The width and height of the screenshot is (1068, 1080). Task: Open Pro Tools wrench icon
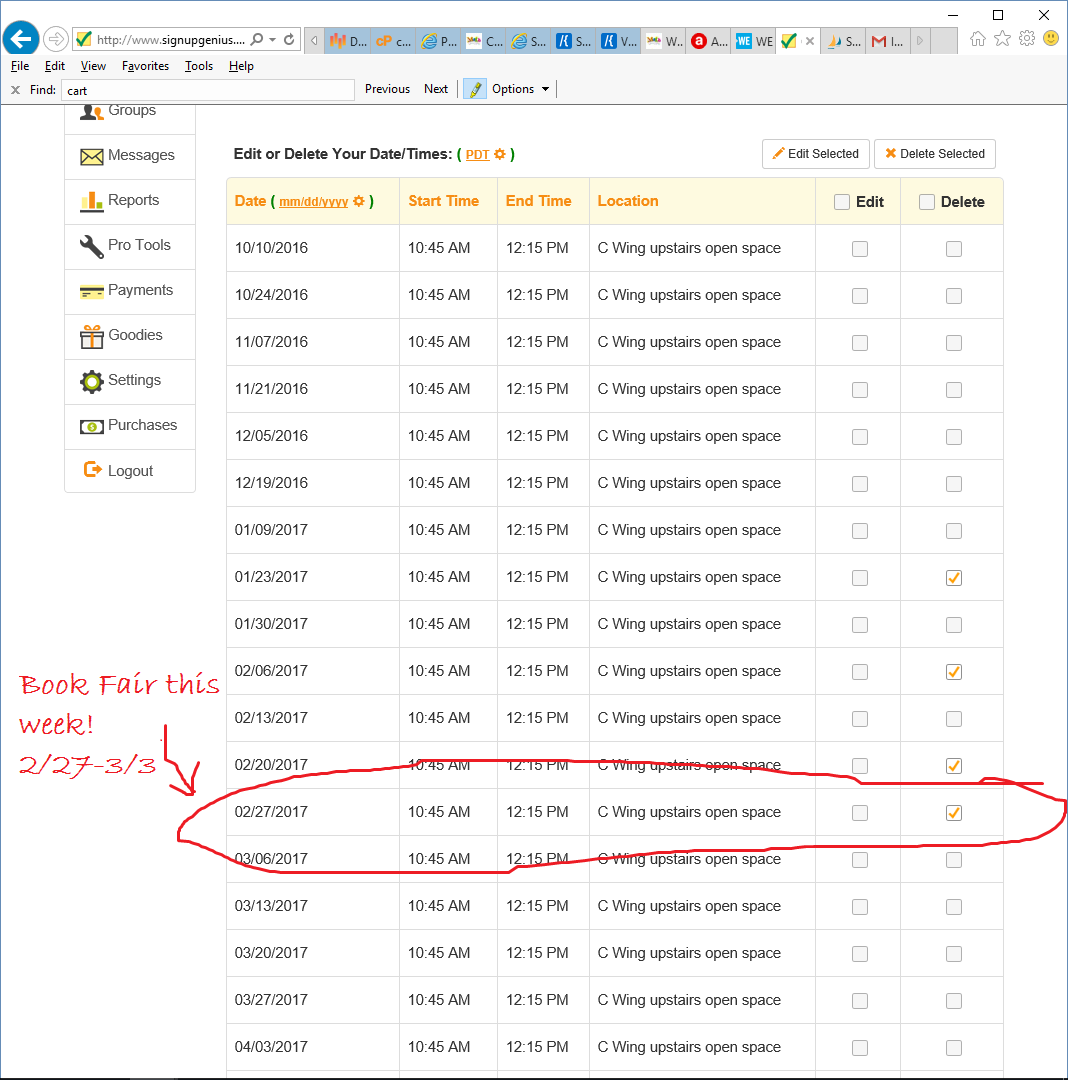92,246
